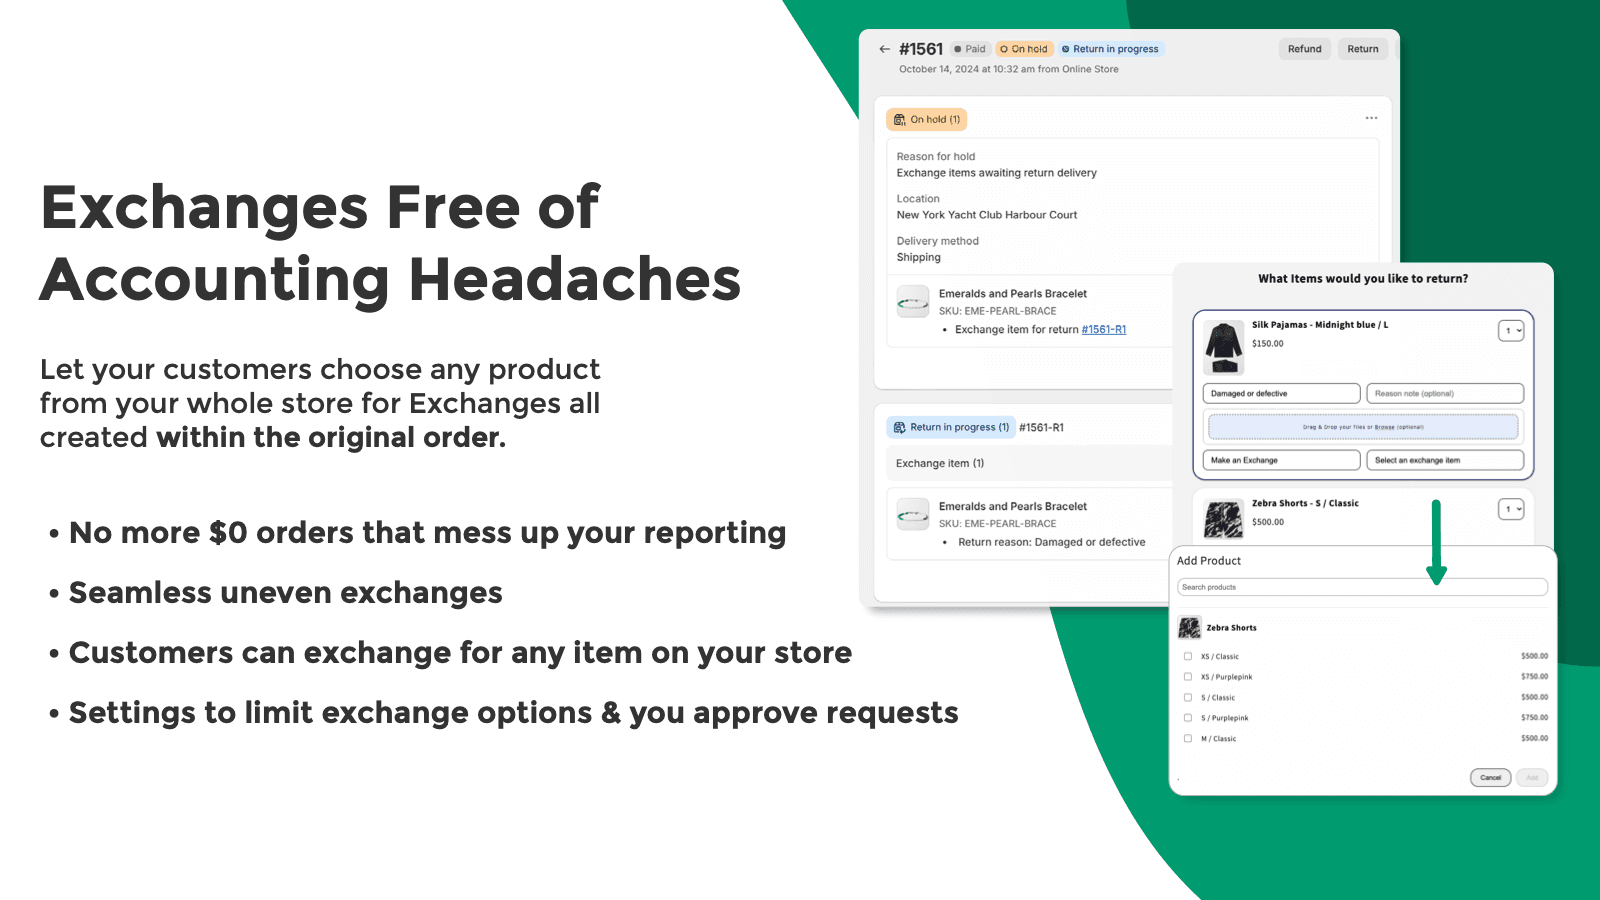Check the M / Classic variant checkbox
Viewport: 1600px width, 900px height.
[1187, 738]
